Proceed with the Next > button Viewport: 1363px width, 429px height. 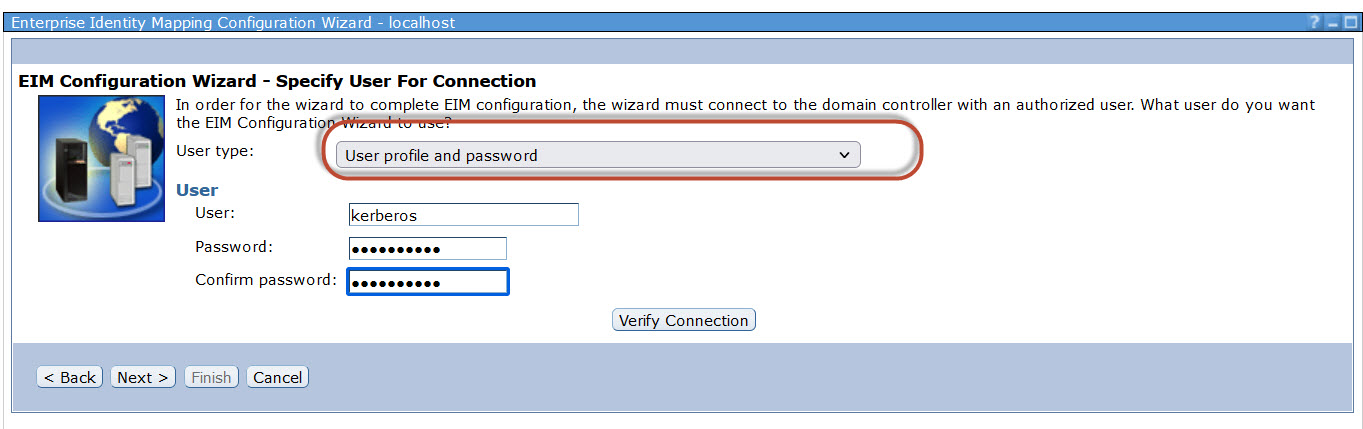click(143, 377)
